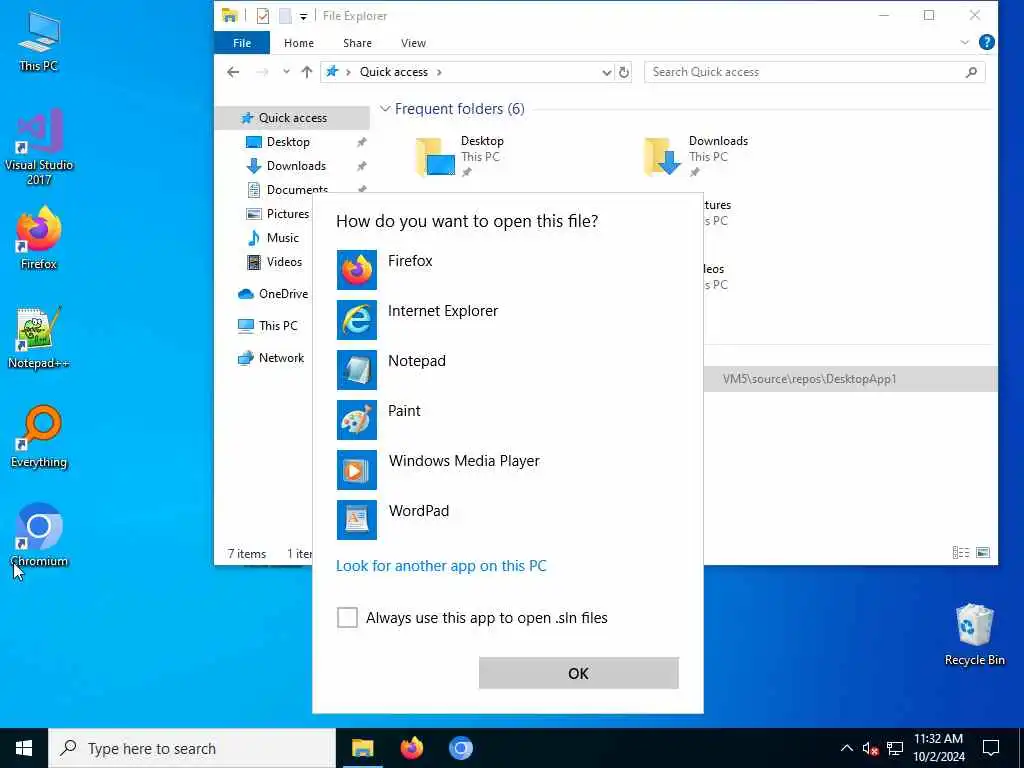Click the search magnifier in File Explorer
The image size is (1024, 768).
click(971, 72)
